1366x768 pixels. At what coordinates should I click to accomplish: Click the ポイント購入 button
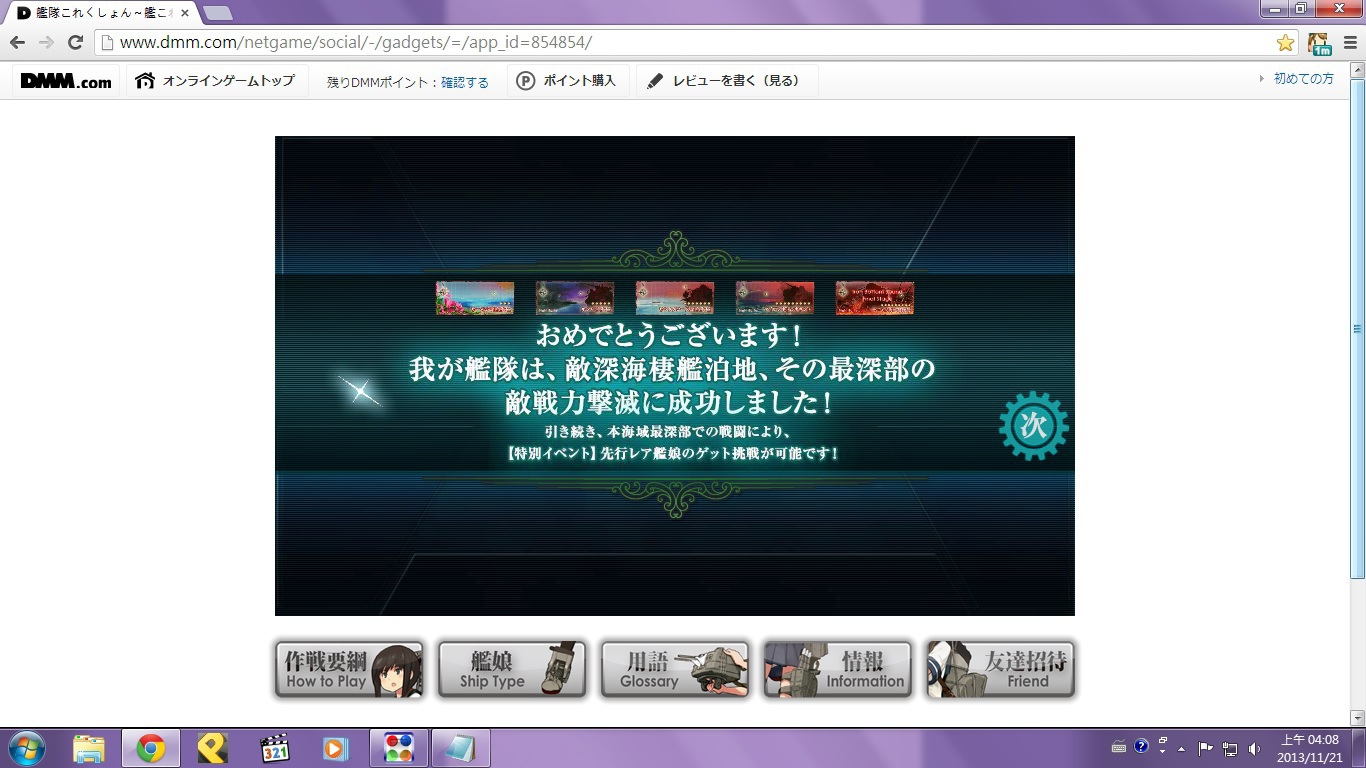(569, 81)
